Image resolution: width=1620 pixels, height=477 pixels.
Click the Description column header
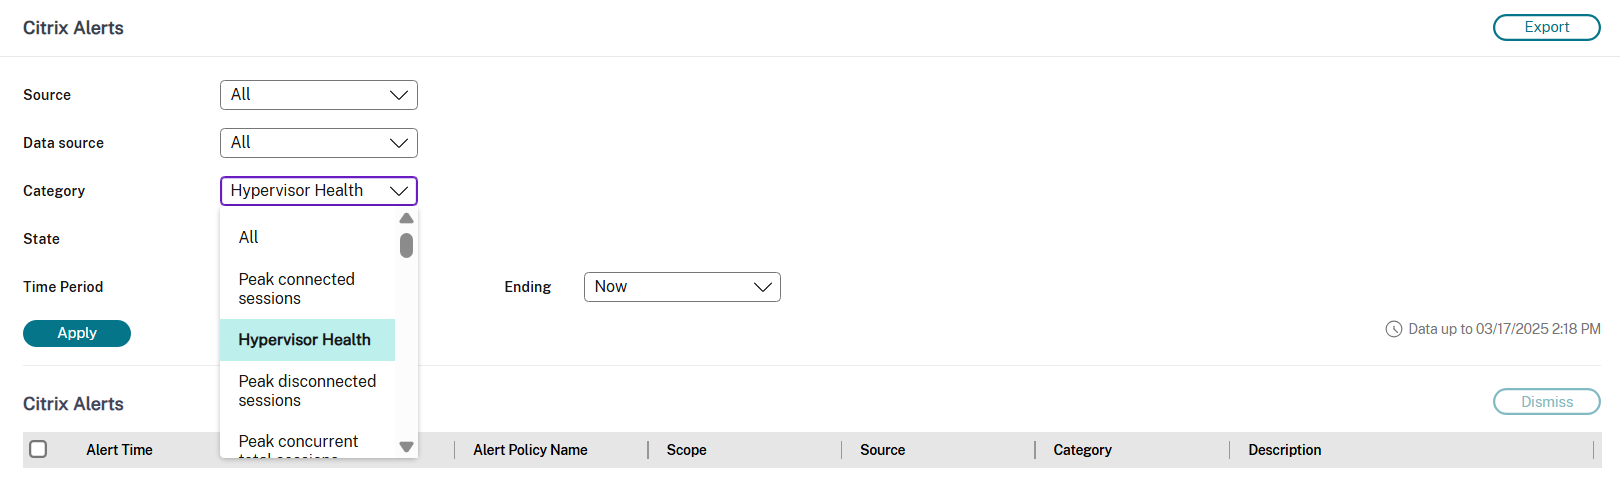(1284, 450)
